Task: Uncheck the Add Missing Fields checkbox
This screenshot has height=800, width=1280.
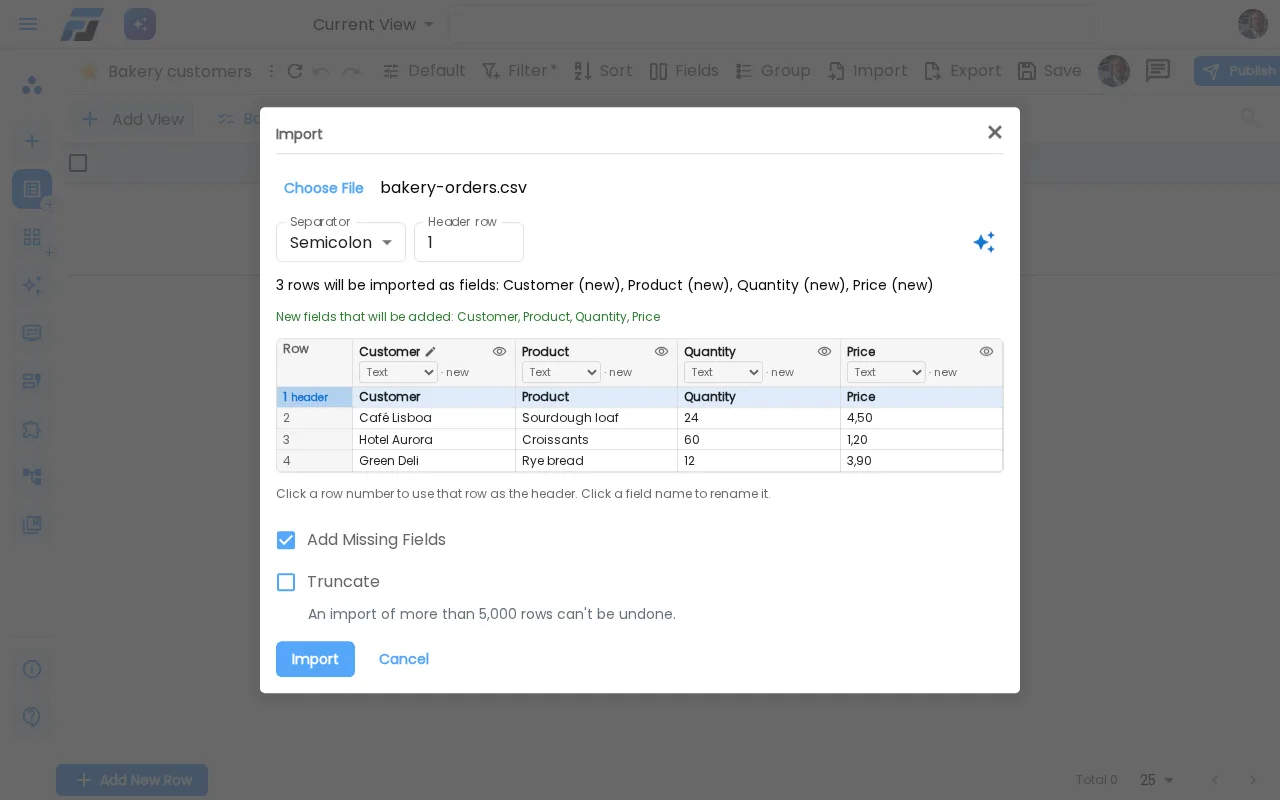Action: (286, 540)
